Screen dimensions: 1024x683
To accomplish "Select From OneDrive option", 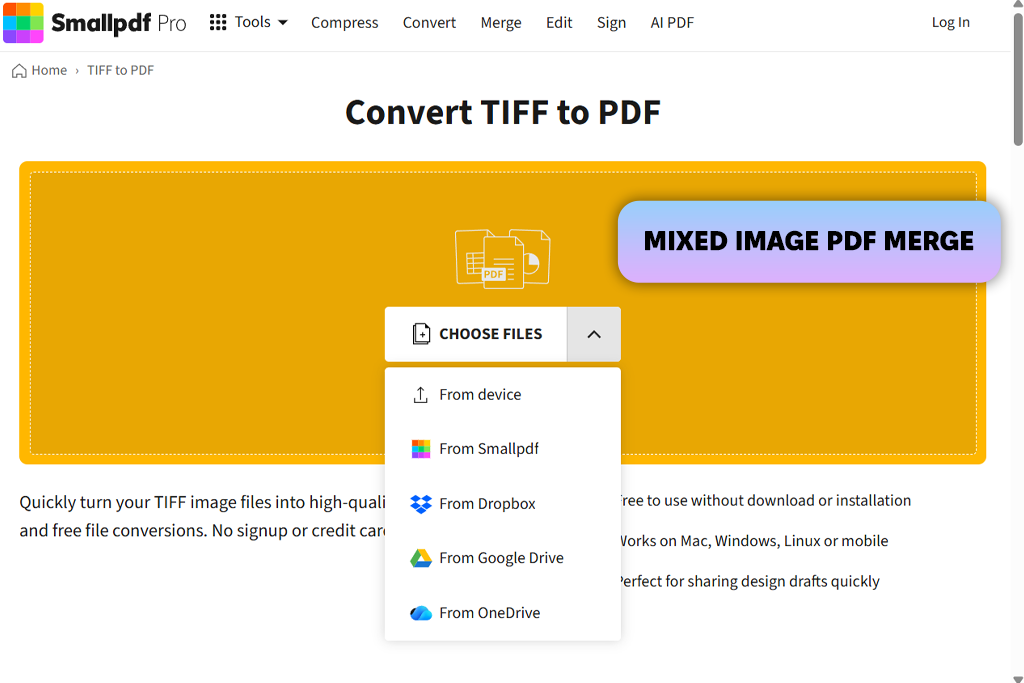I will (503, 613).
